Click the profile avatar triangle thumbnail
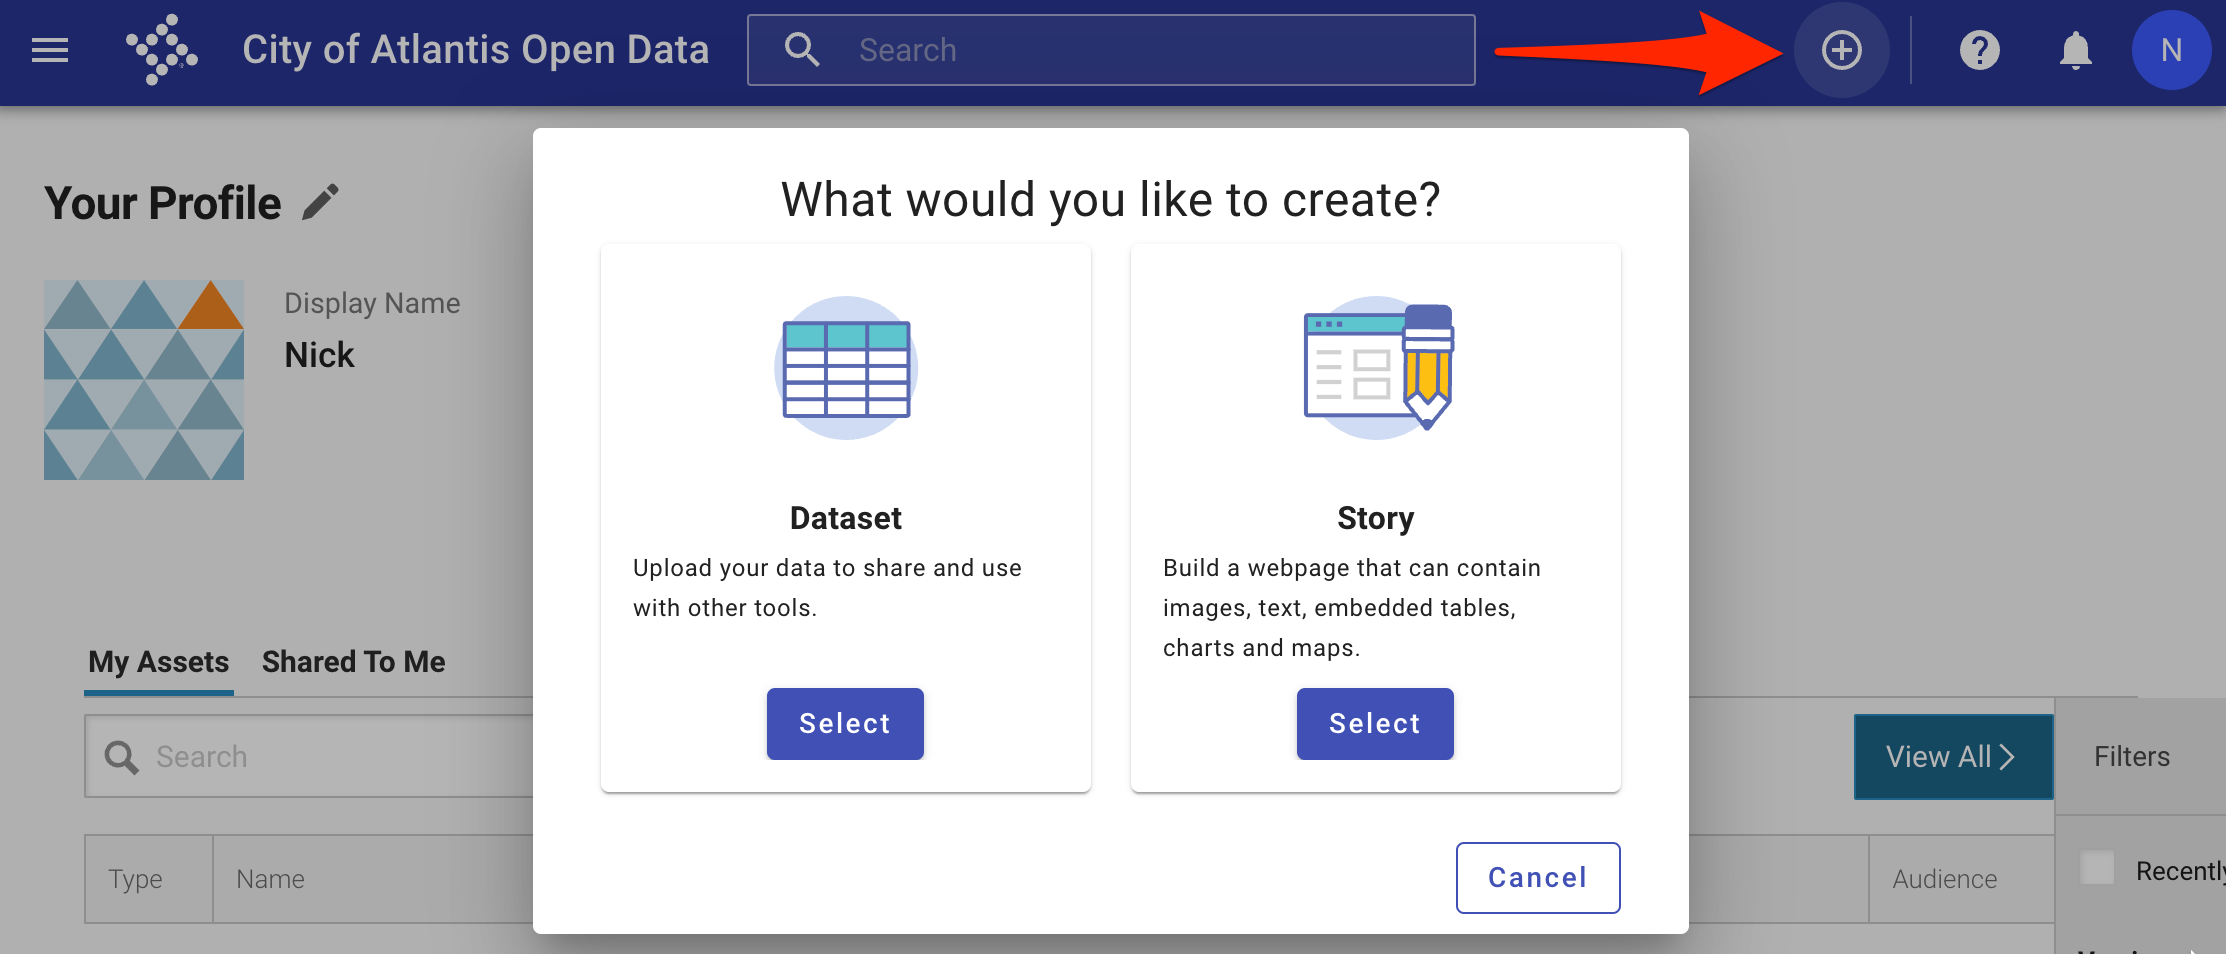 pyautogui.click(x=144, y=380)
